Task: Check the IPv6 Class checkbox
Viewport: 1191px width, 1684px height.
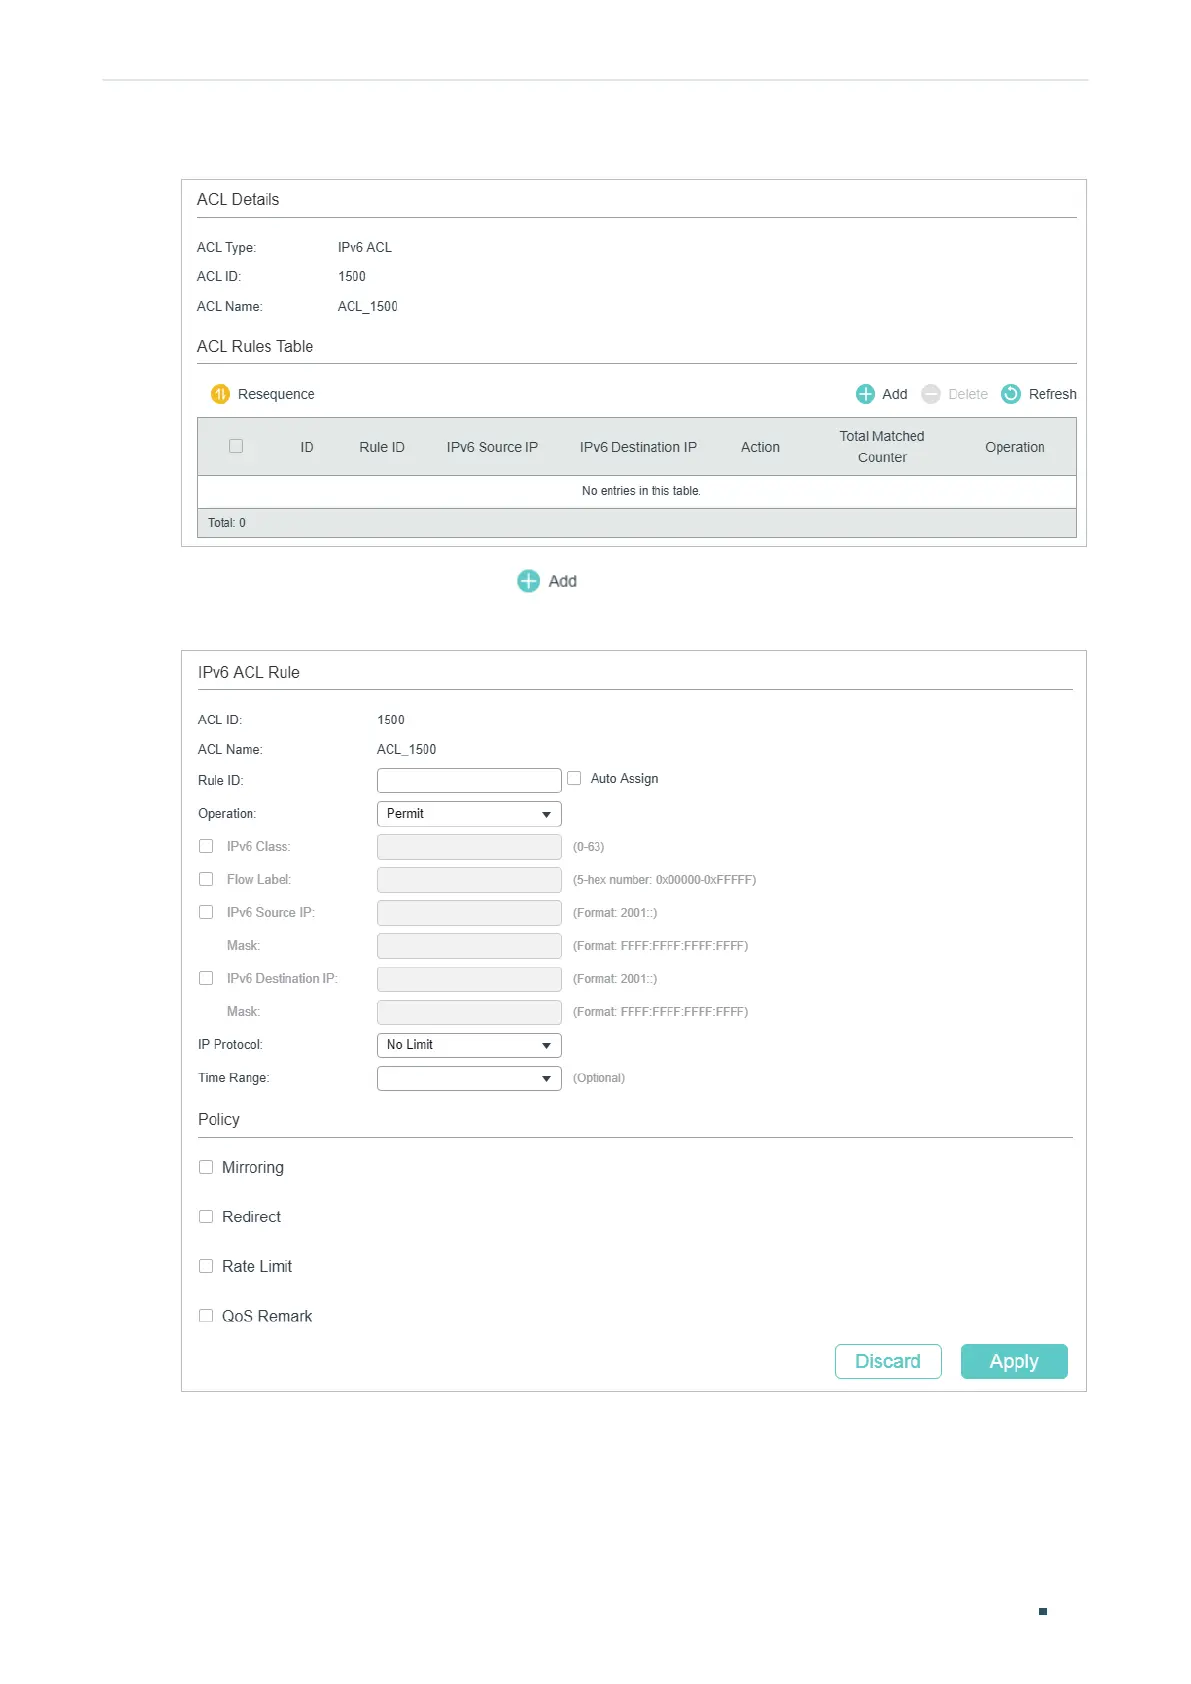Action: 206,846
